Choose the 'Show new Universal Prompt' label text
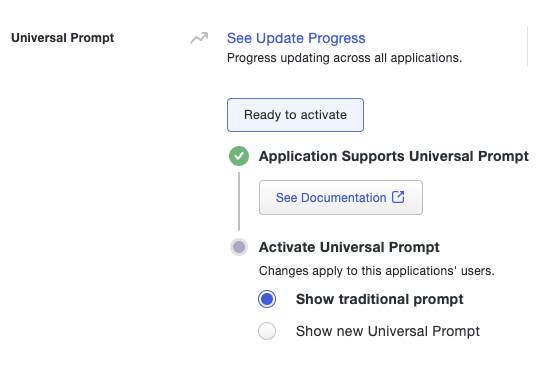543x365 pixels. pyautogui.click(x=388, y=331)
